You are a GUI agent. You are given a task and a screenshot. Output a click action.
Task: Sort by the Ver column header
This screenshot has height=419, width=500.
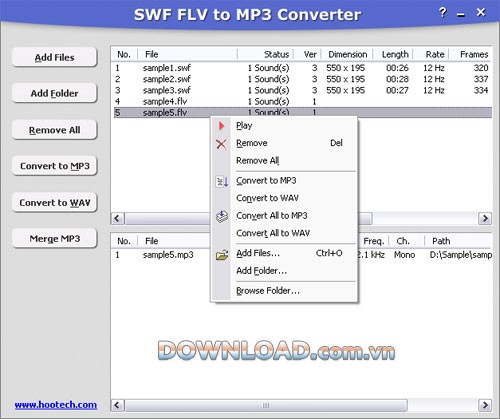click(x=307, y=54)
